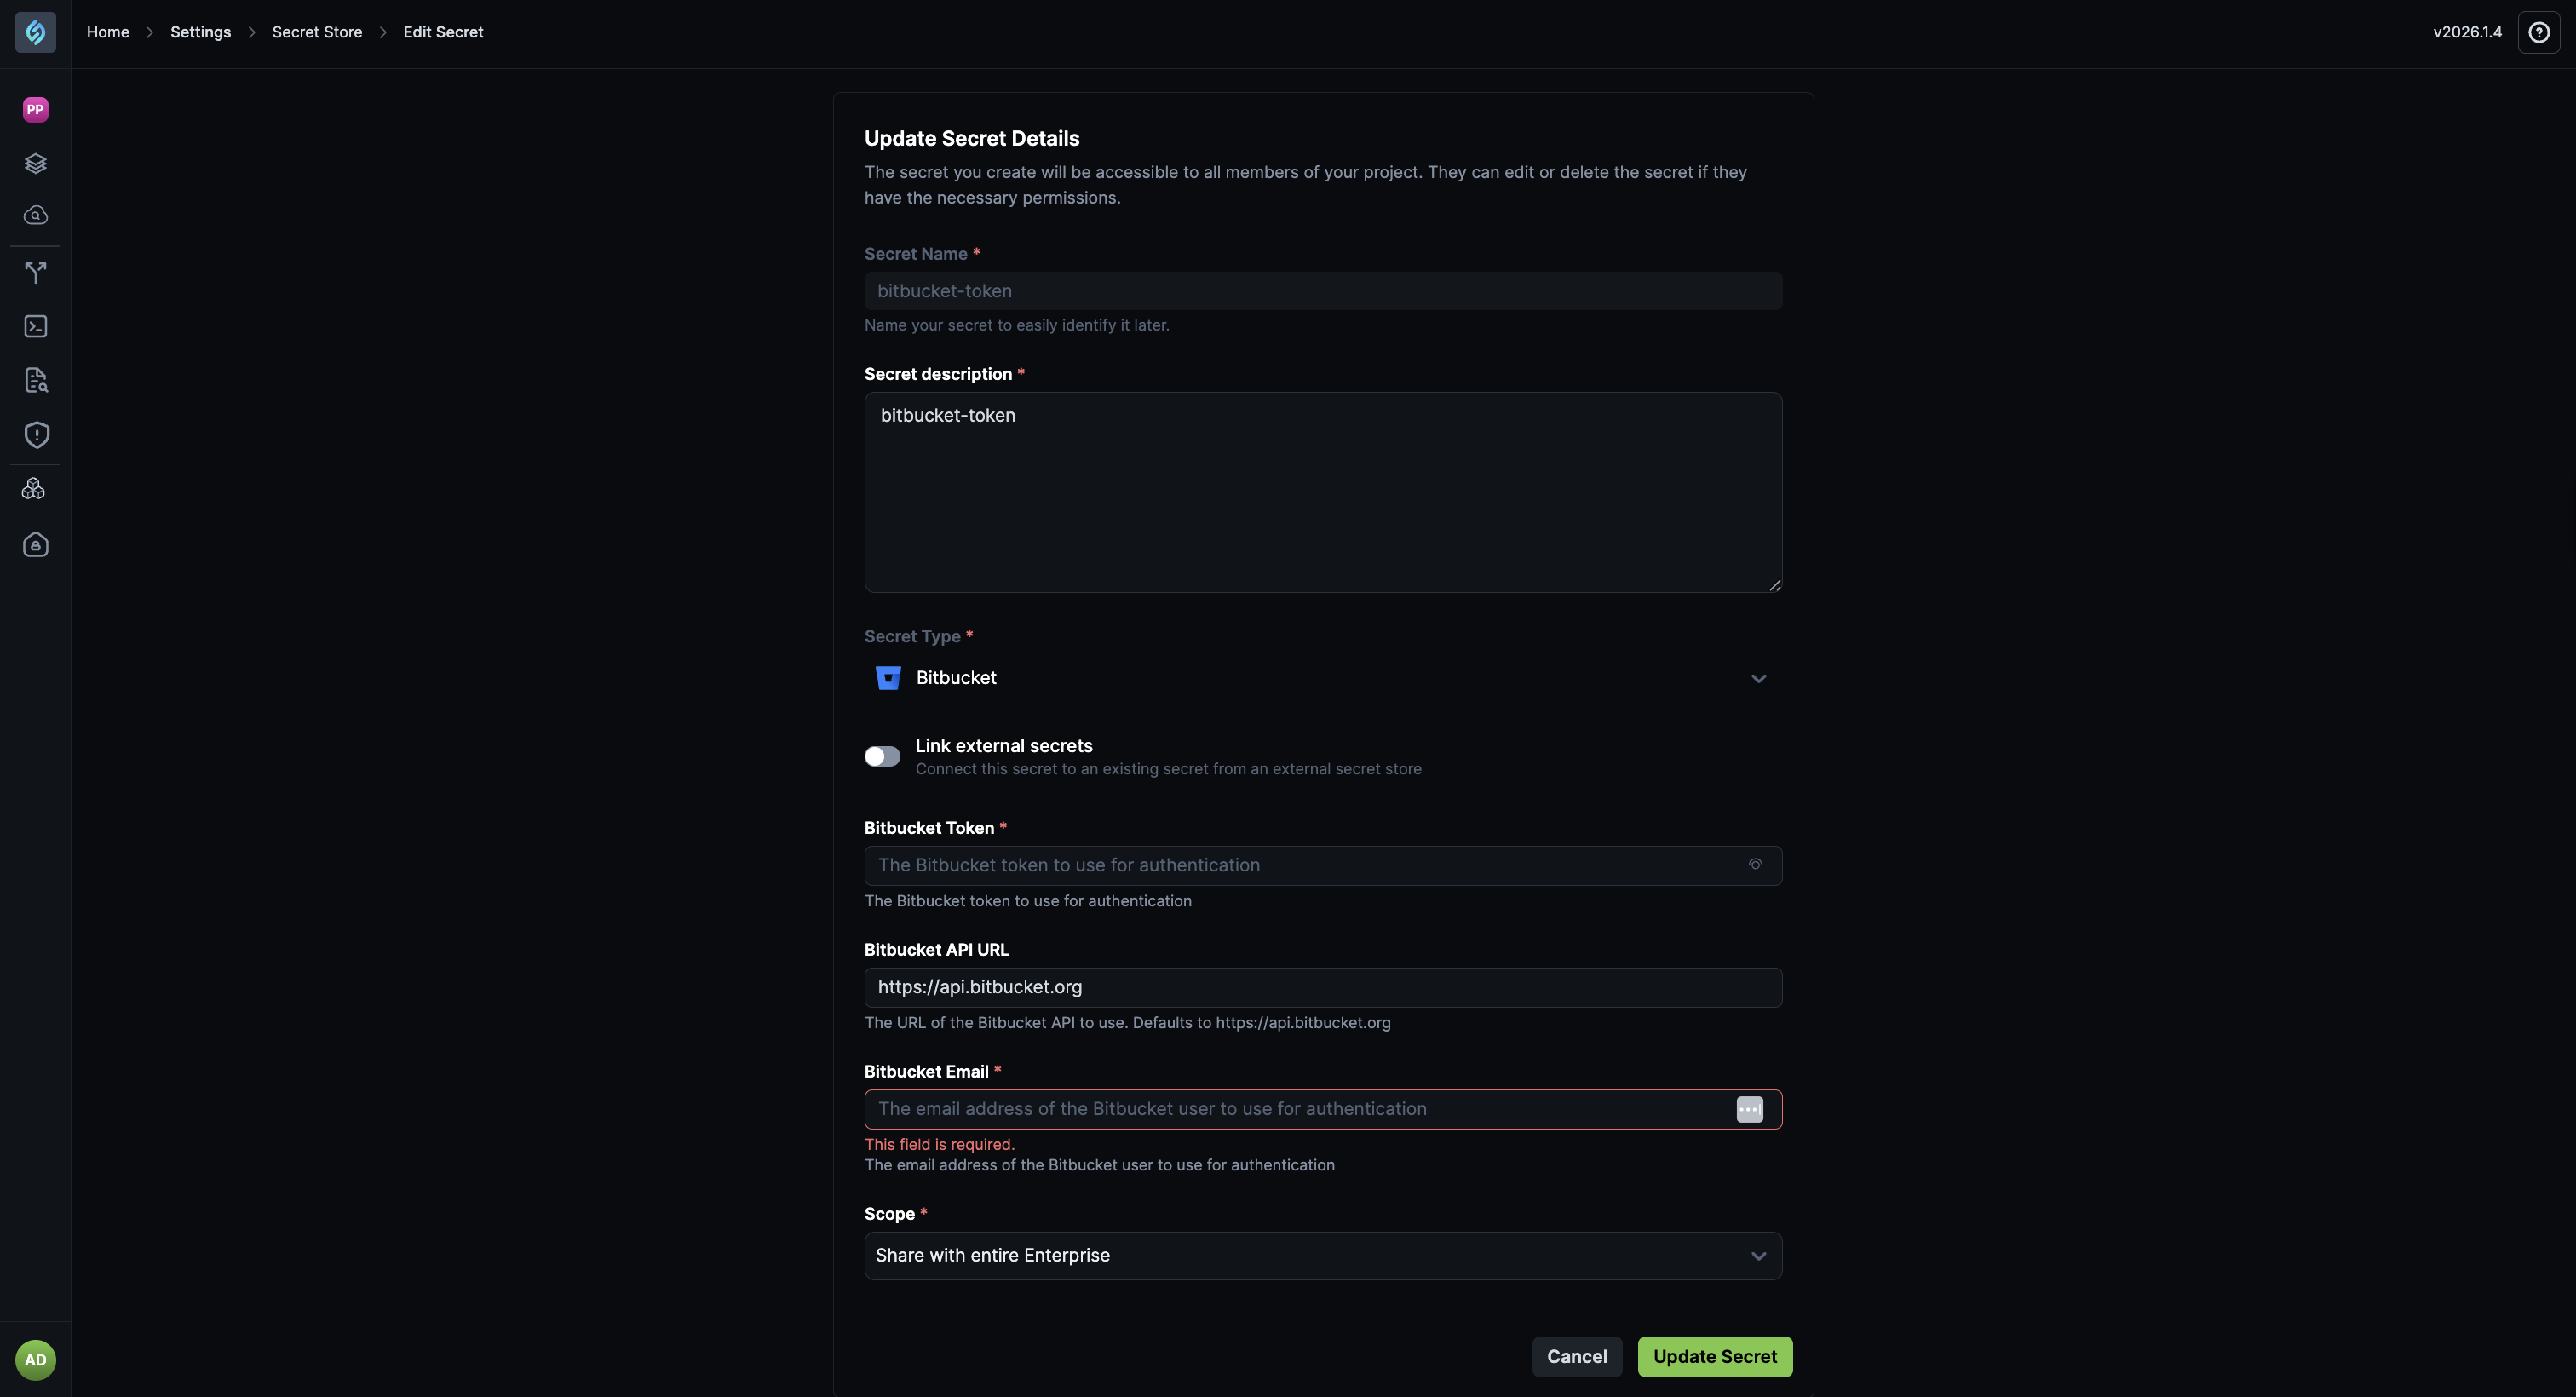Select the layers icon in the sidebar

tap(36, 163)
